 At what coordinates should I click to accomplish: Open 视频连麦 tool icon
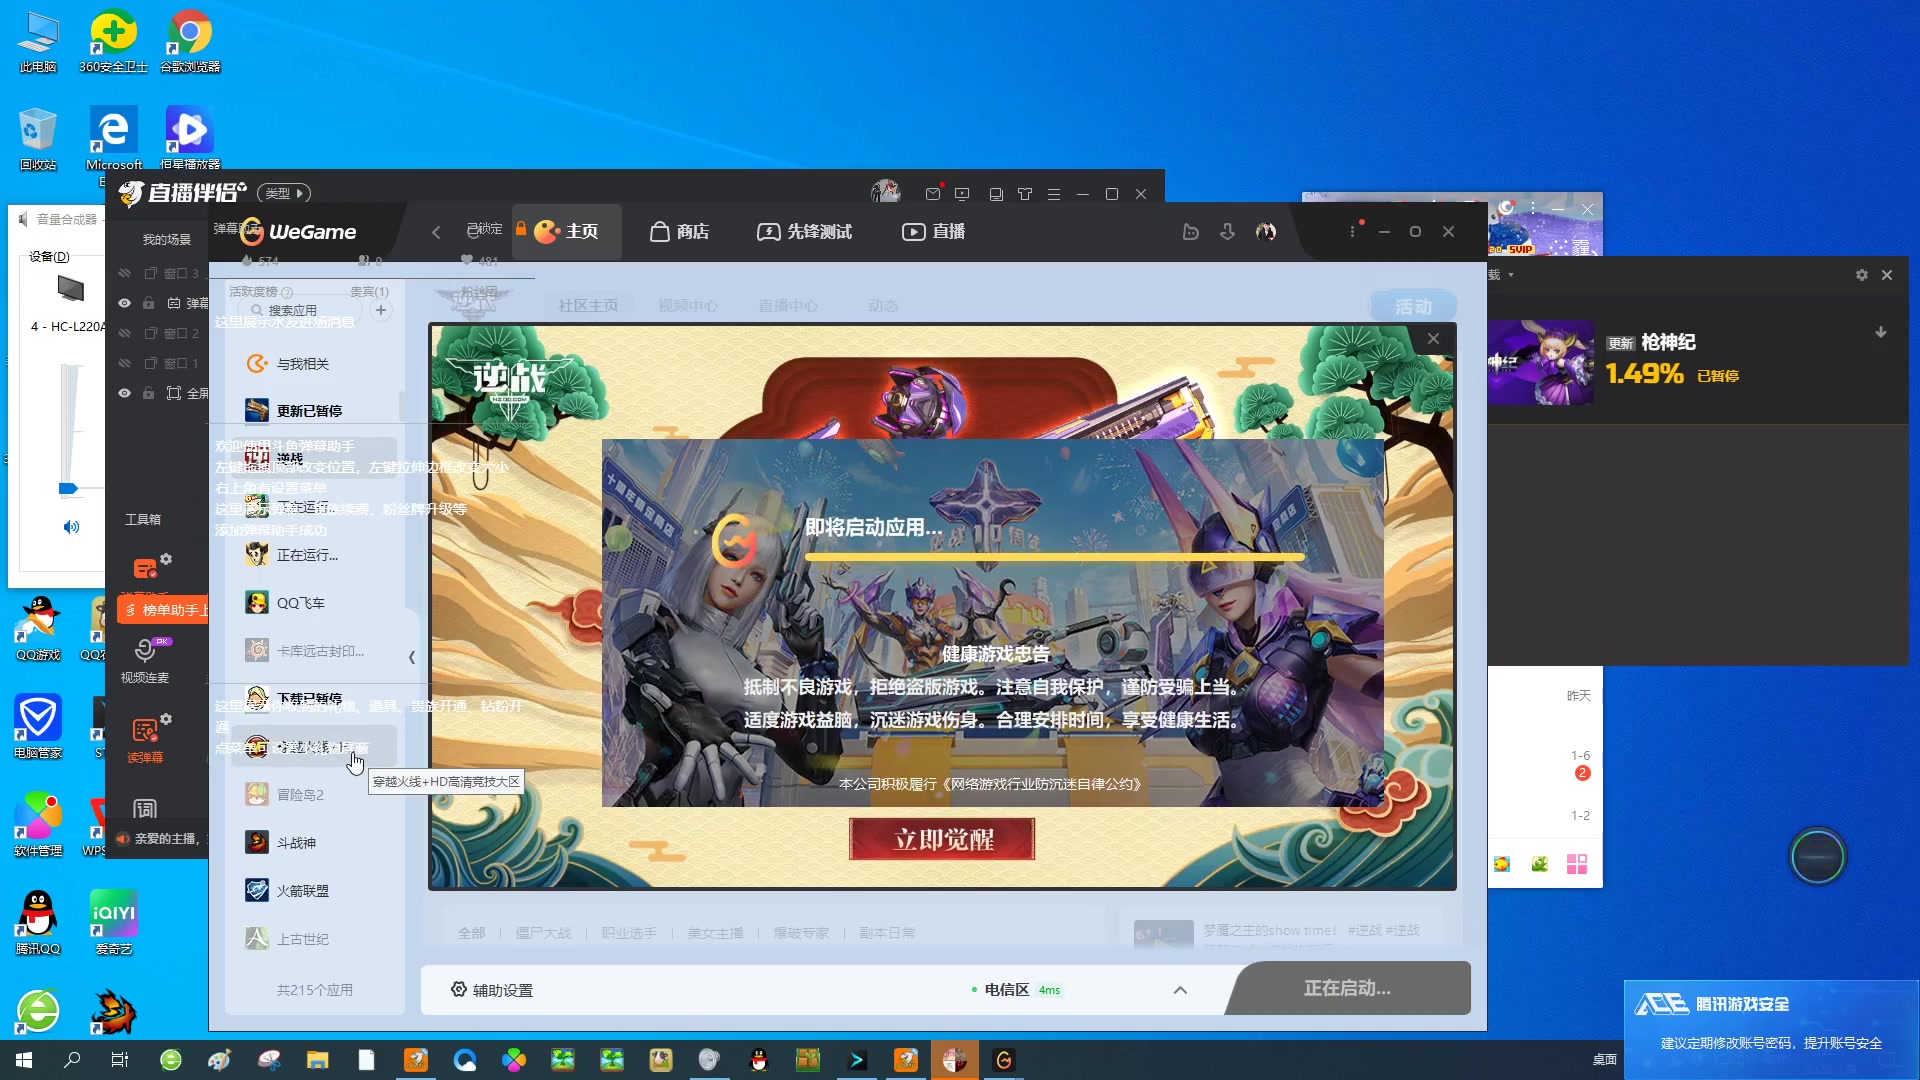pos(145,650)
